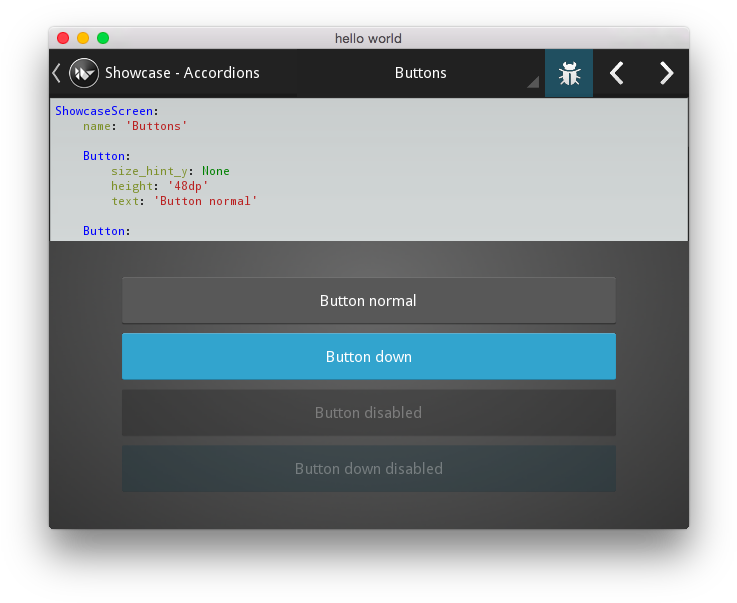
Task: Click the back chevron beside Kivy logo
Action: [57, 73]
